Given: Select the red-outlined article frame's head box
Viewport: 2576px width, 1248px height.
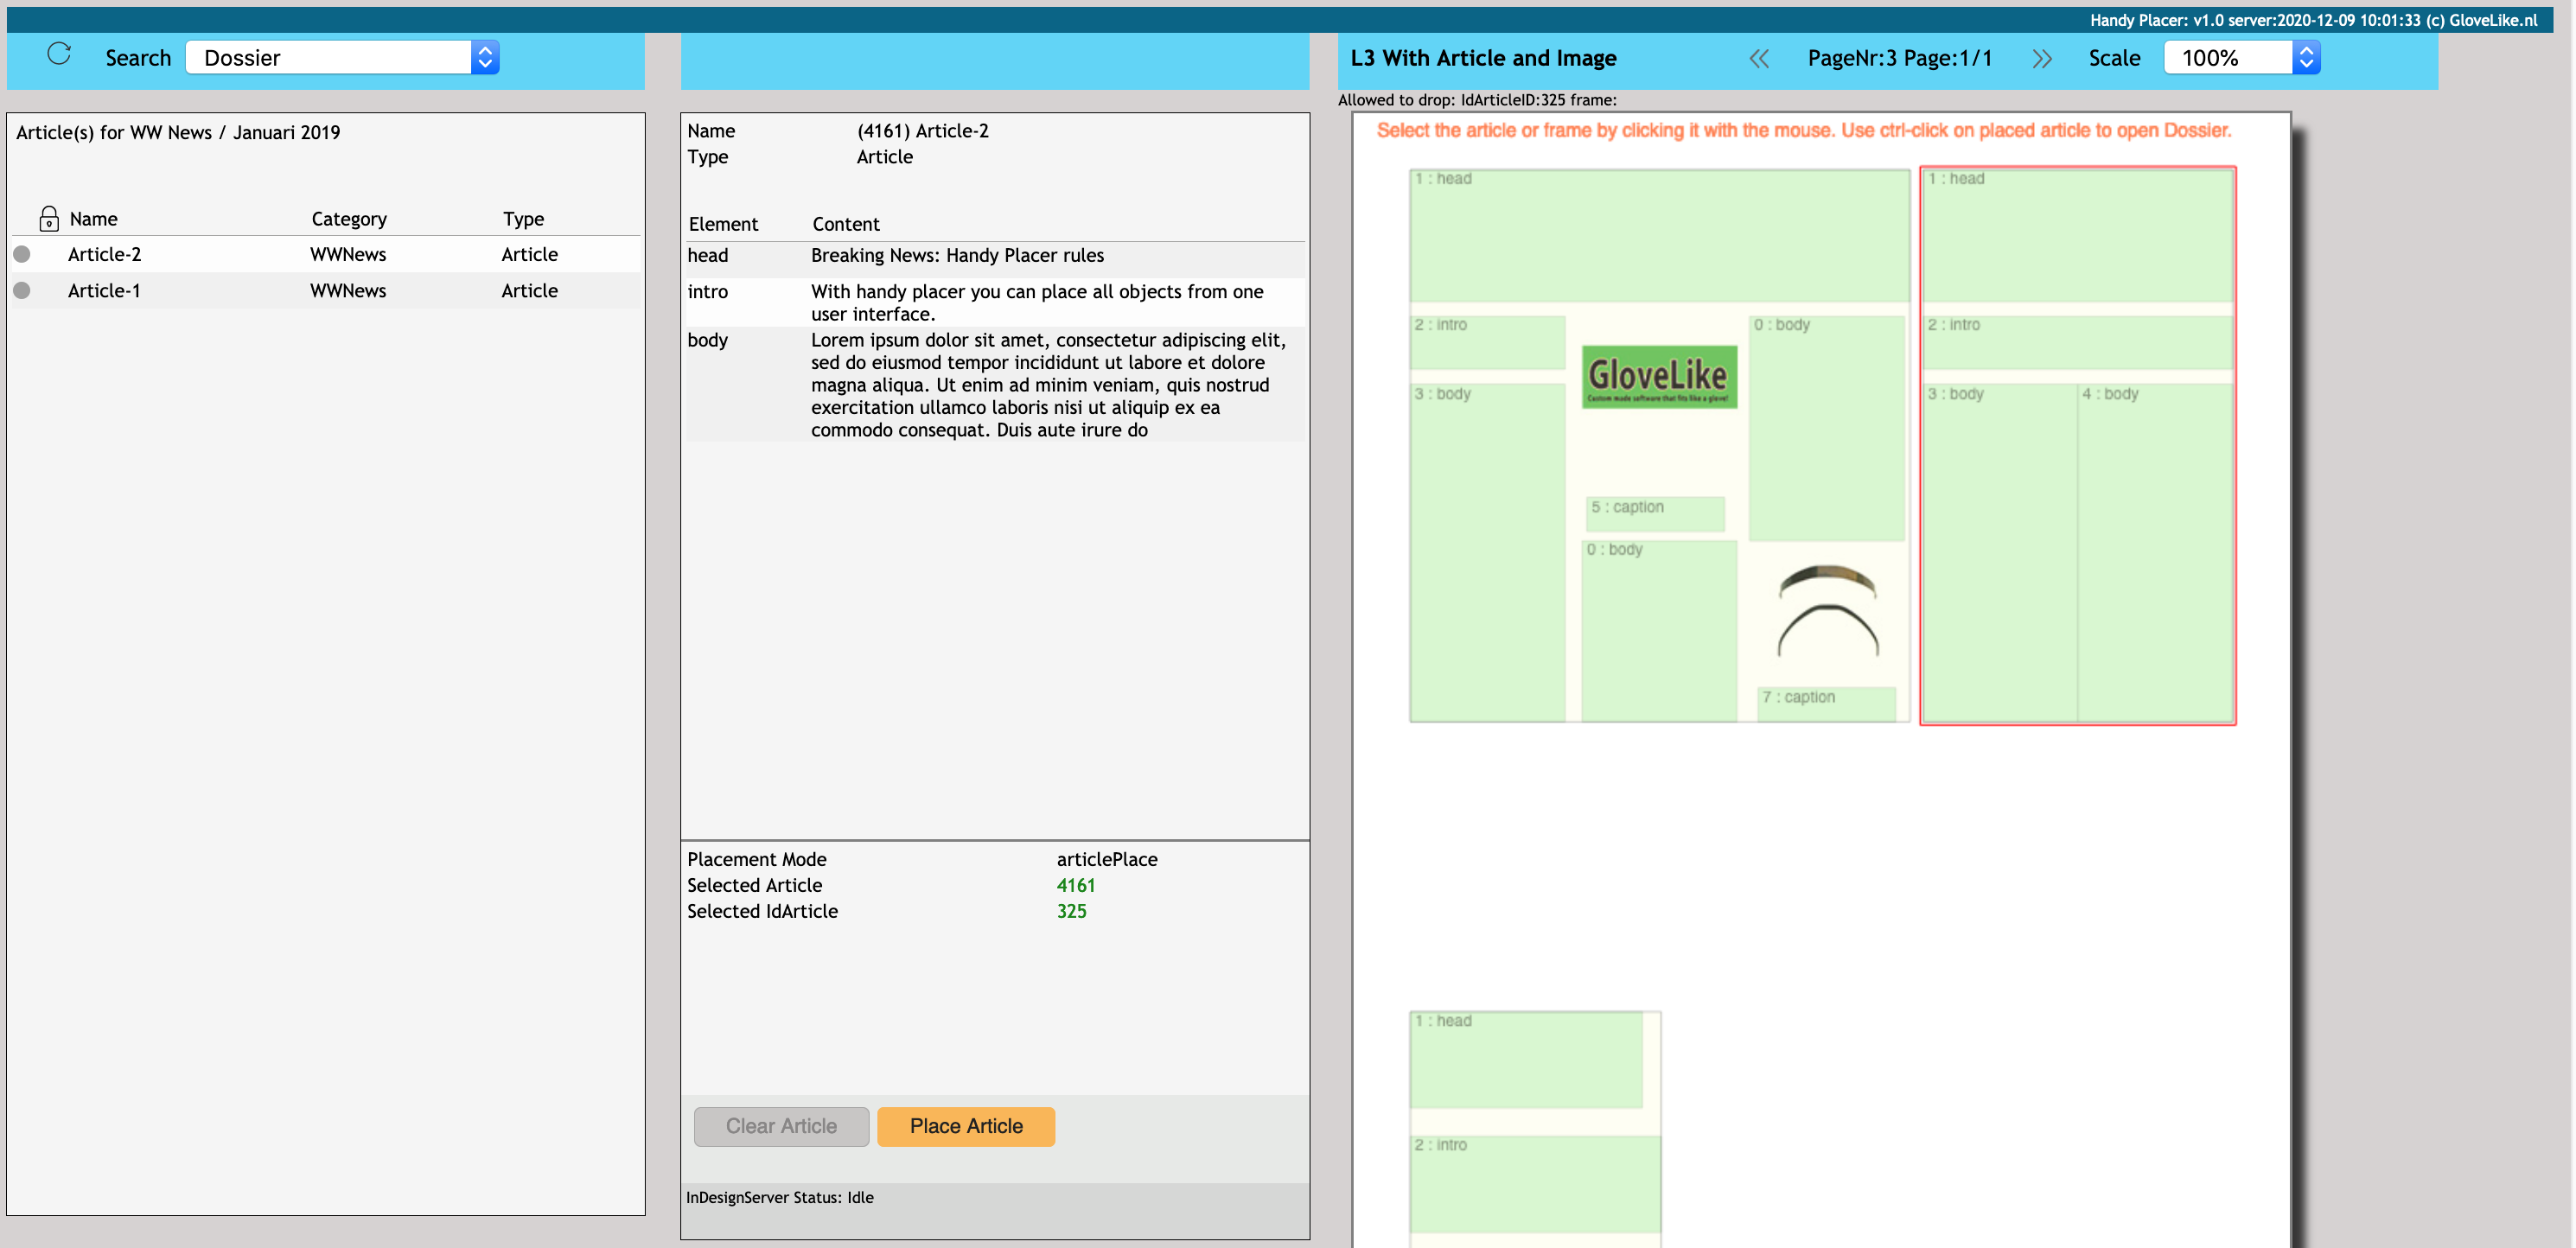Looking at the screenshot, I should [2077, 236].
